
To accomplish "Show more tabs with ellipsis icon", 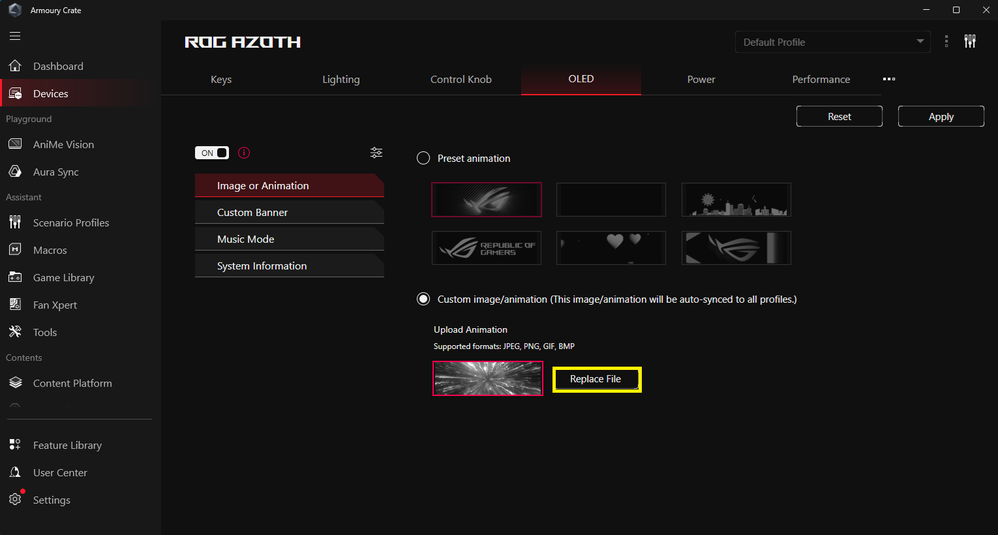I will 889,79.
